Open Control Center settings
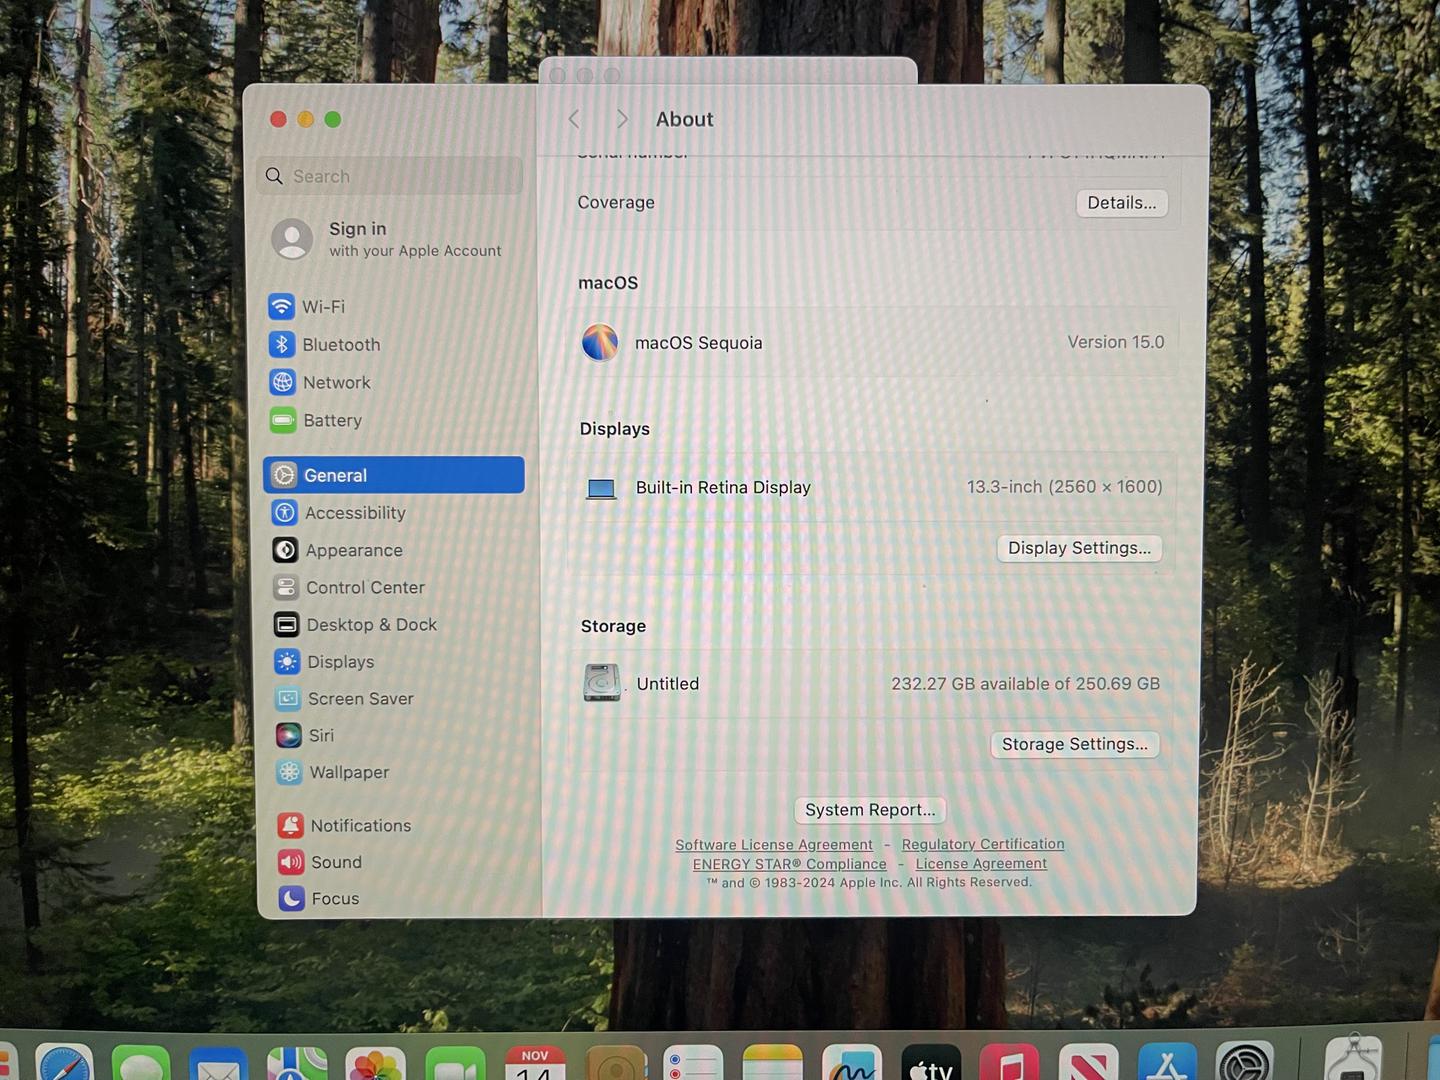This screenshot has height=1080, width=1440. (x=348, y=587)
